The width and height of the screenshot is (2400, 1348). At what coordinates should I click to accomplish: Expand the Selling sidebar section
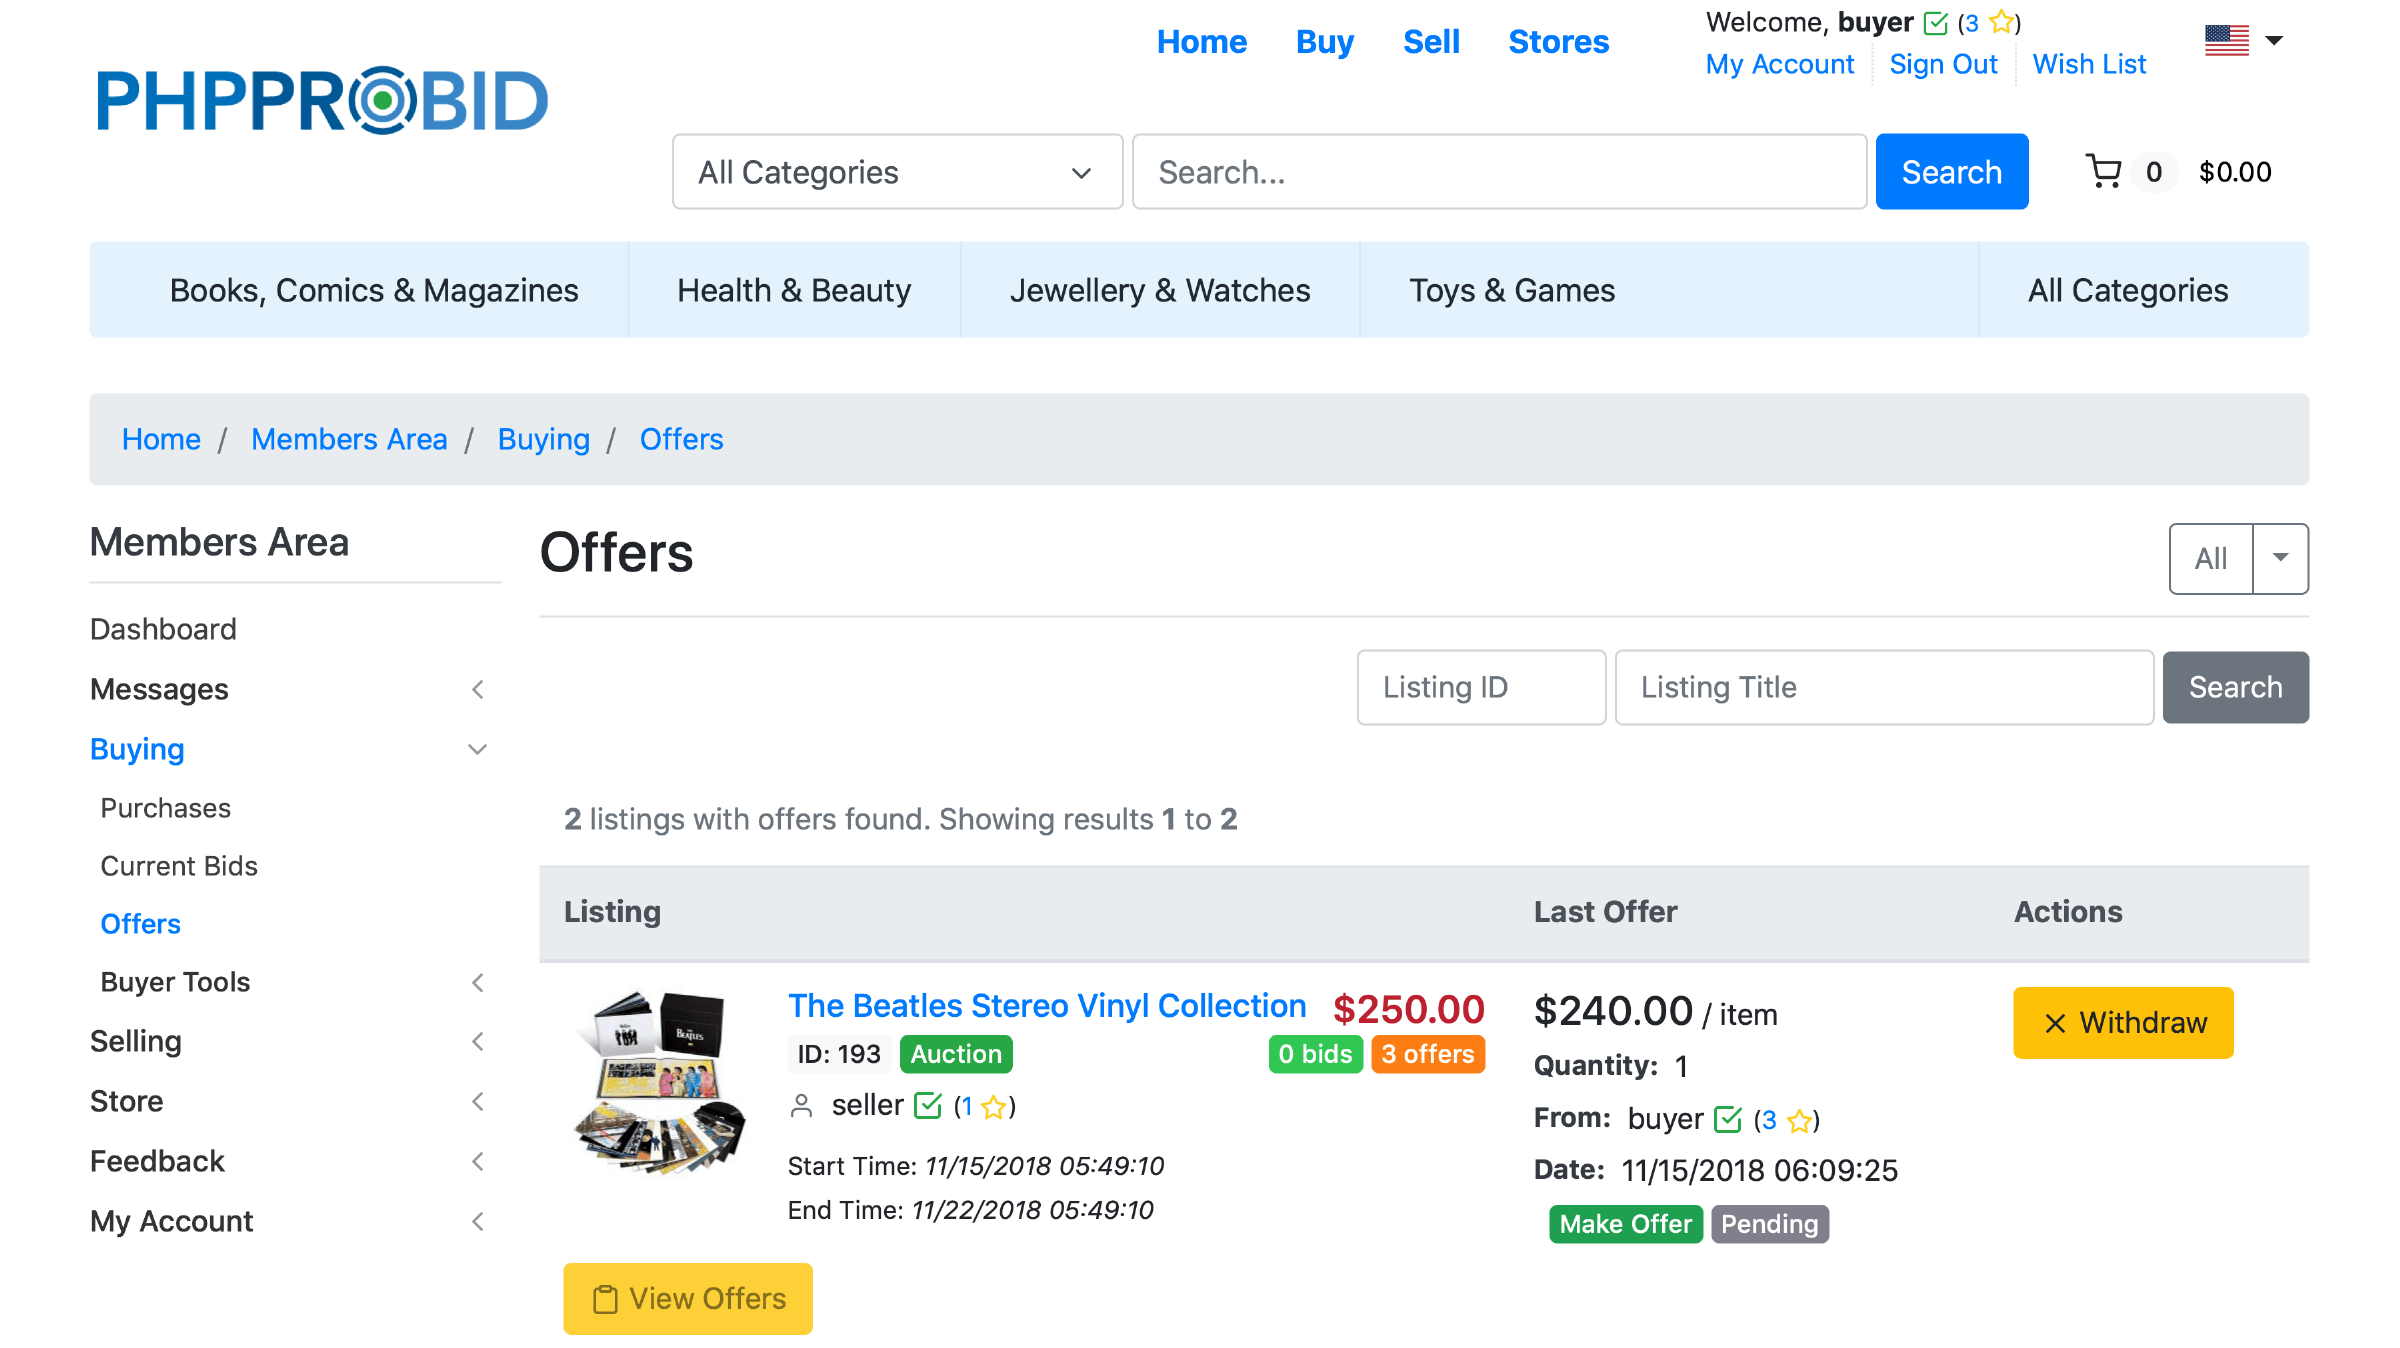pyautogui.click(x=478, y=1041)
